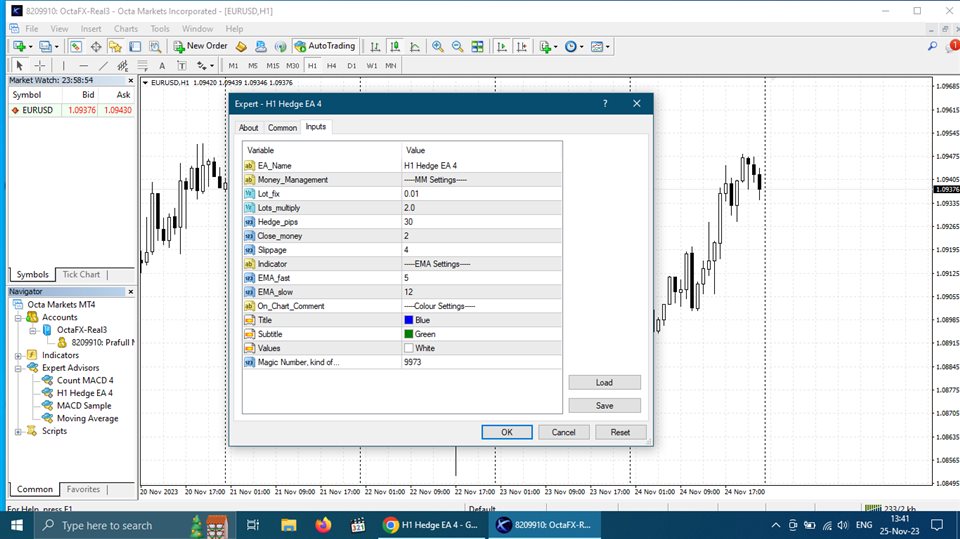This screenshot has height=539, width=960.
Task: Select the Crosshair tool
Action: (39, 65)
